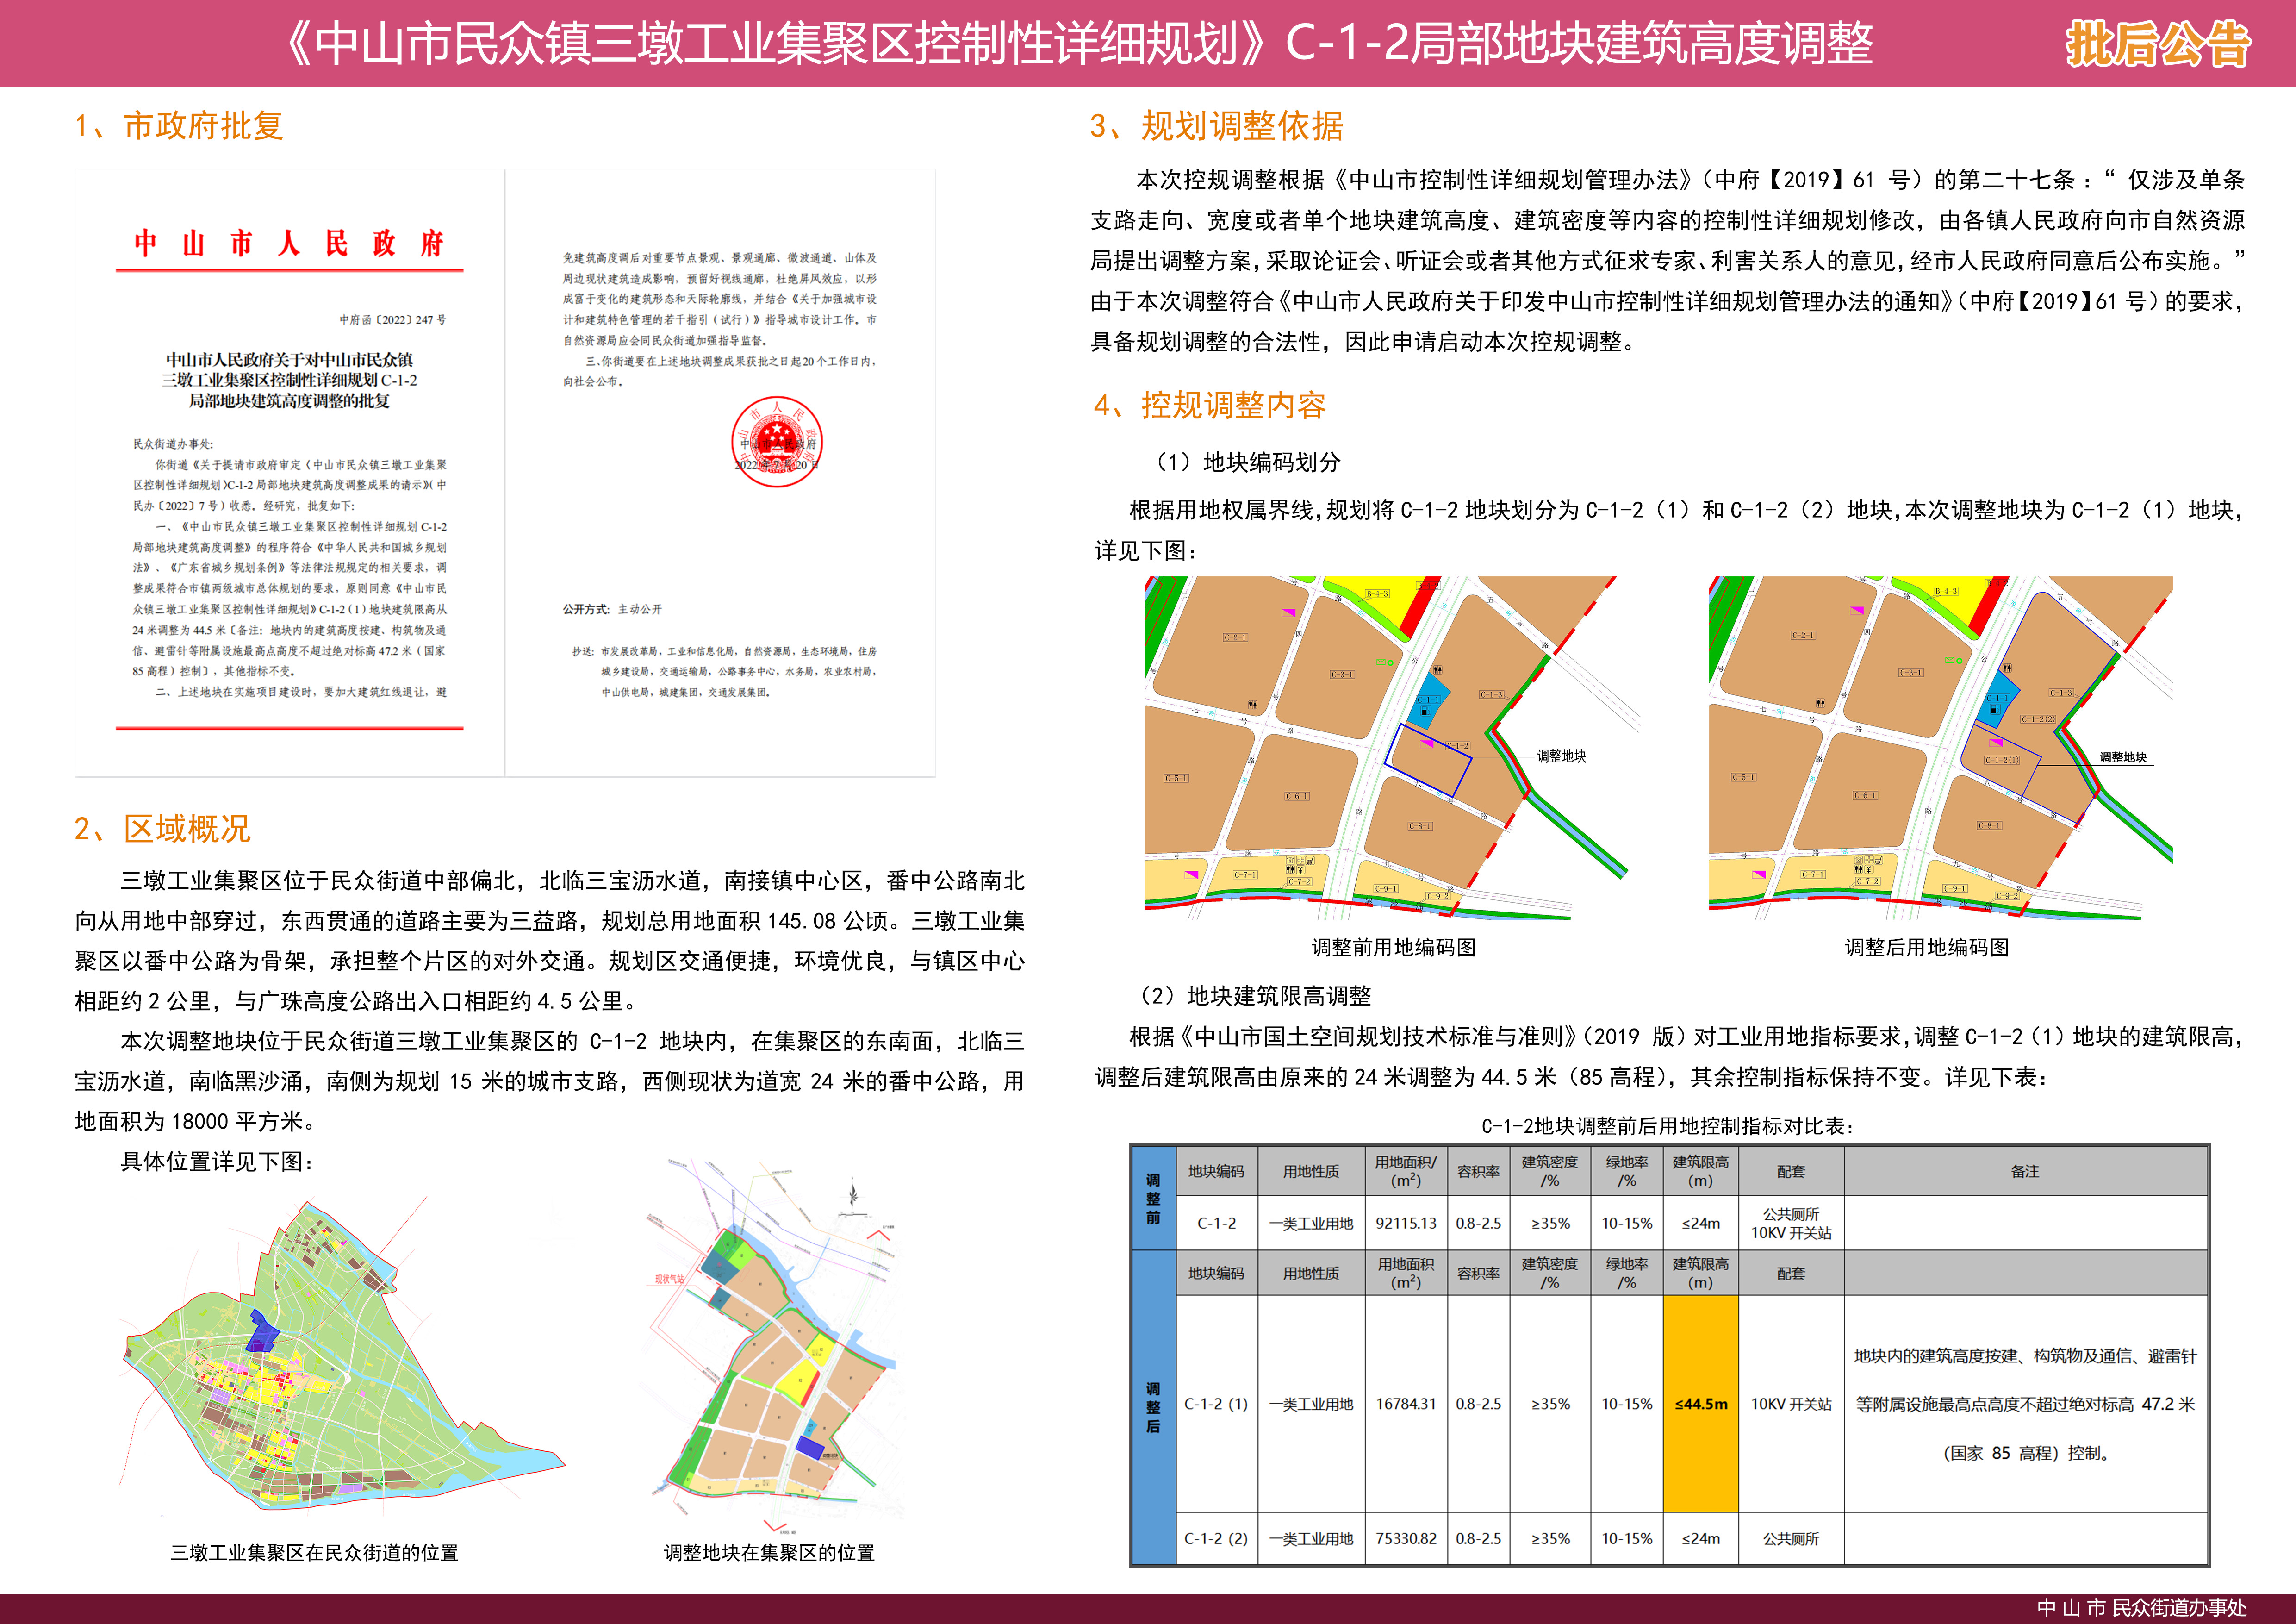The image size is (2296, 1624).
Task: Click the 4、控规调整内容 section heading
Action: point(1209,406)
